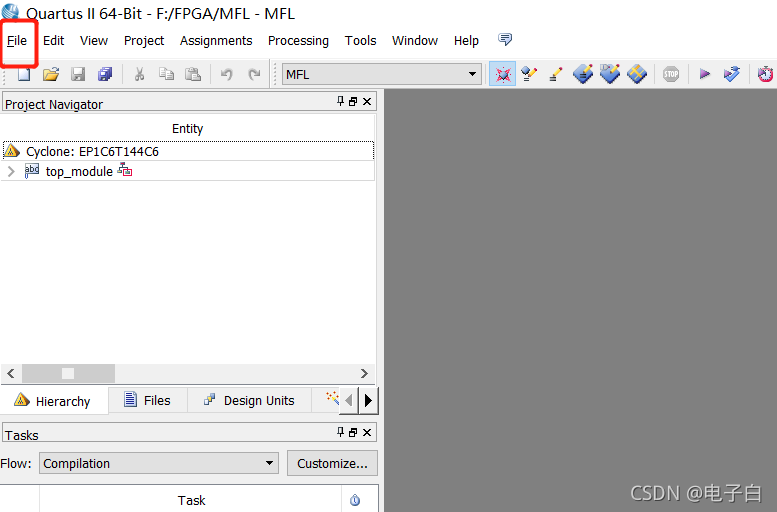777x512 pixels.
Task: Pin the Project Navigator panel
Action: pos(340,101)
